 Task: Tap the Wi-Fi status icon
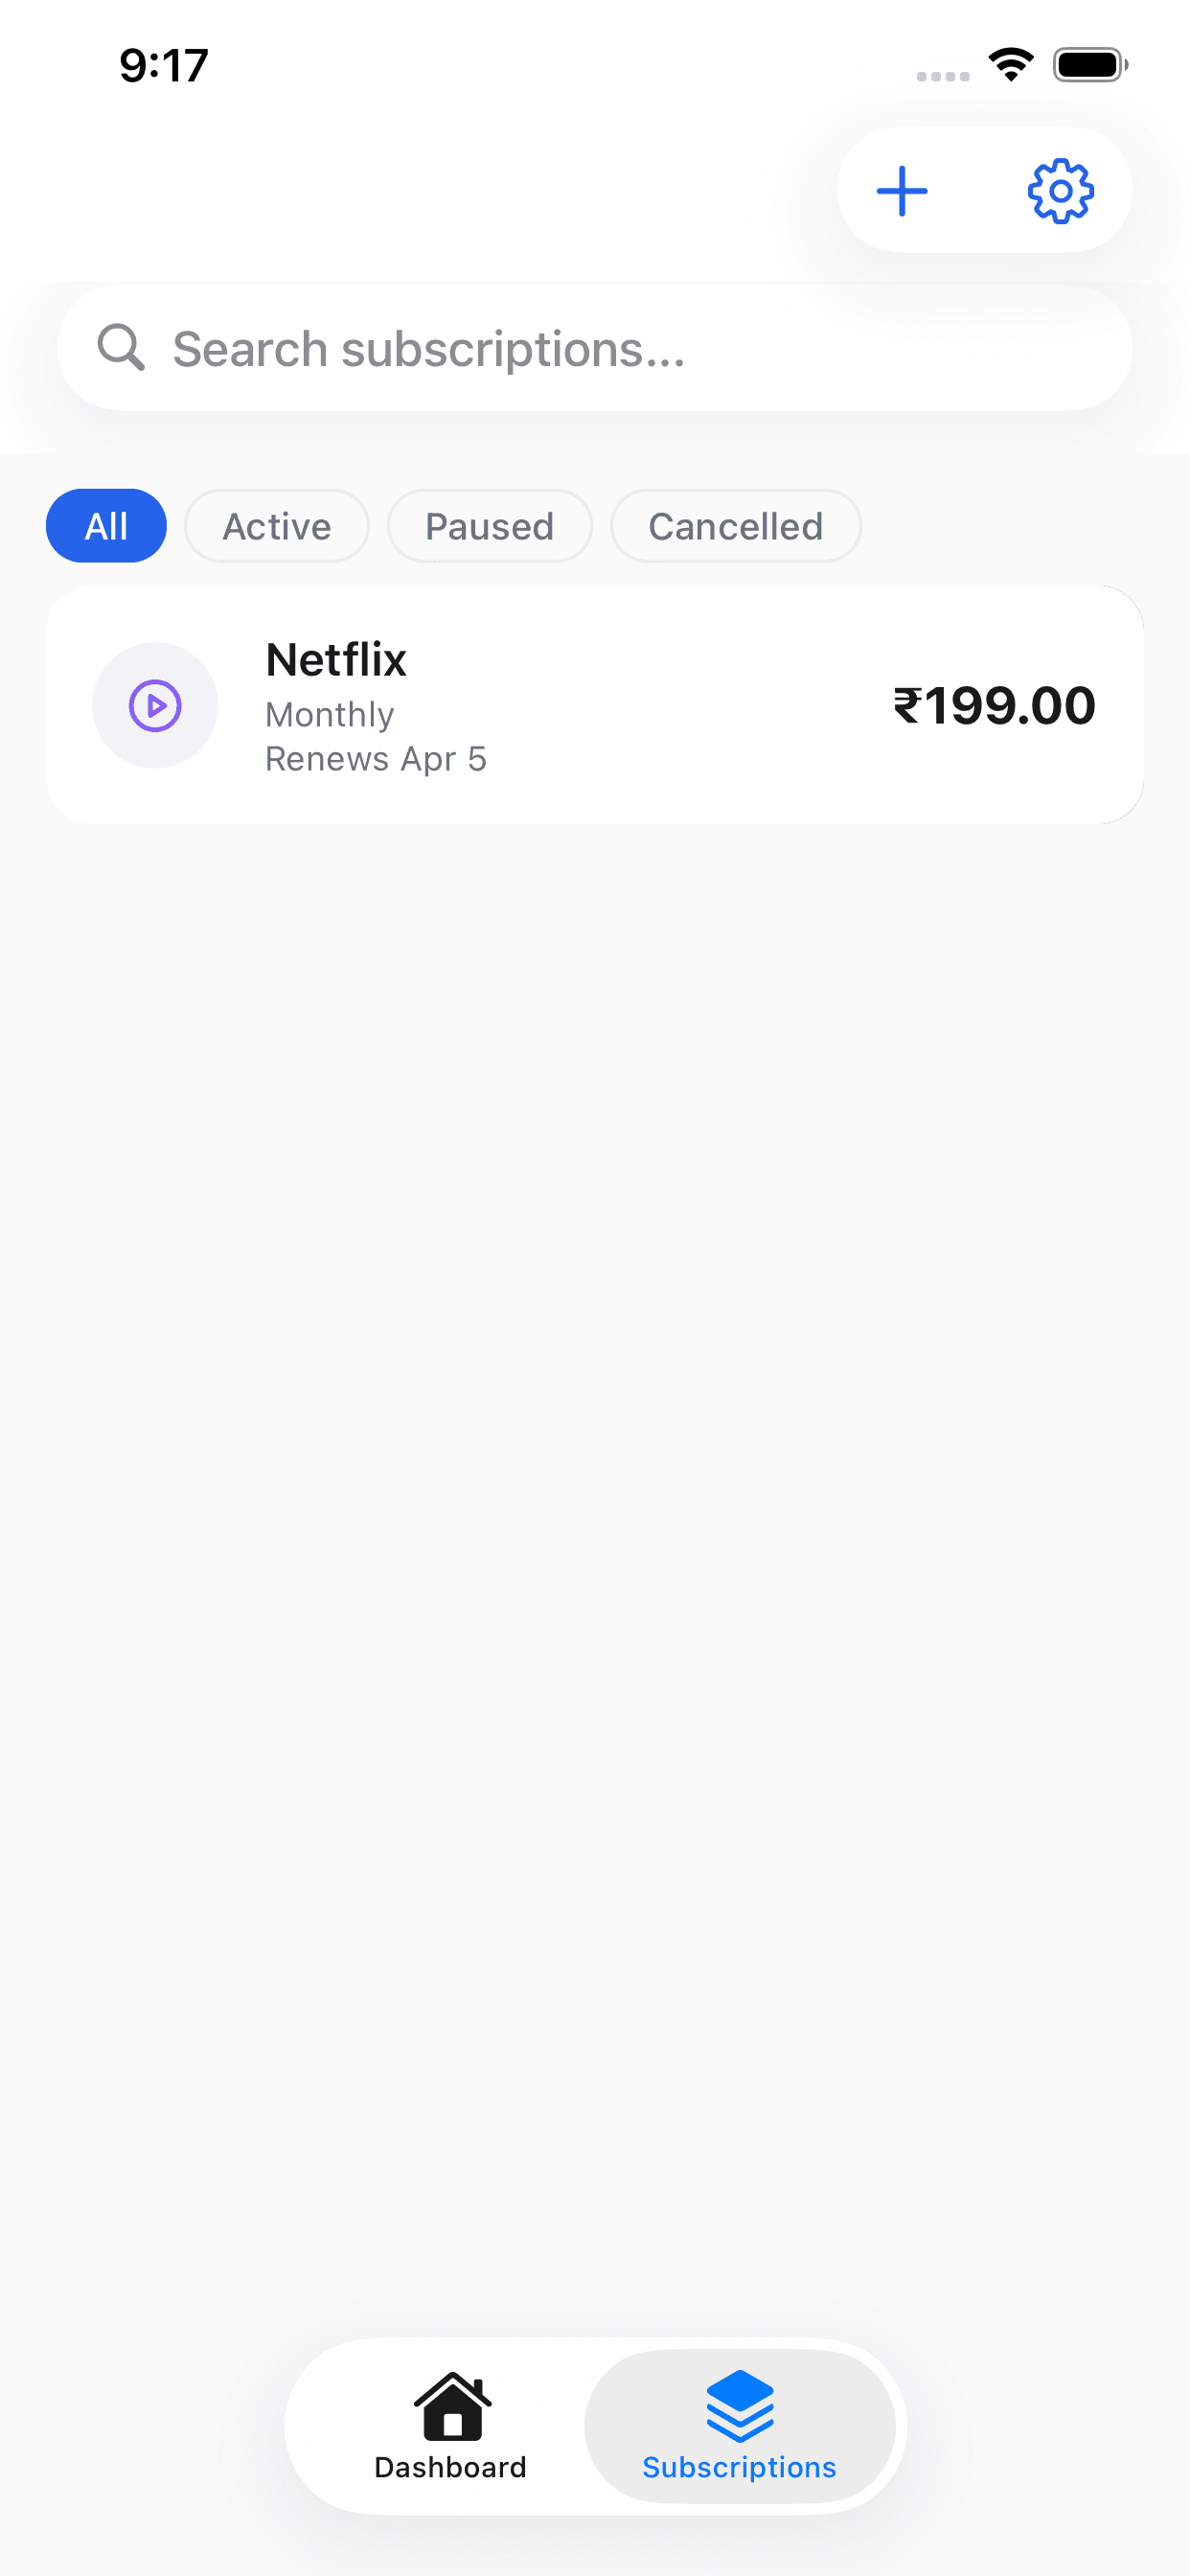point(1011,65)
